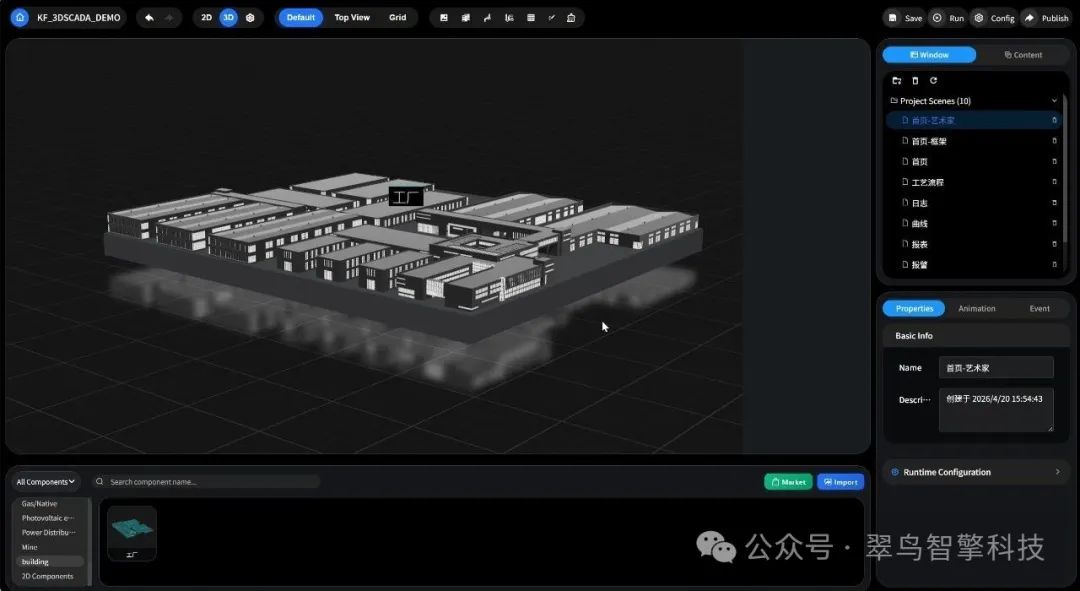Select the building component category
The width and height of the screenshot is (1080, 591).
(x=49, y=561)
